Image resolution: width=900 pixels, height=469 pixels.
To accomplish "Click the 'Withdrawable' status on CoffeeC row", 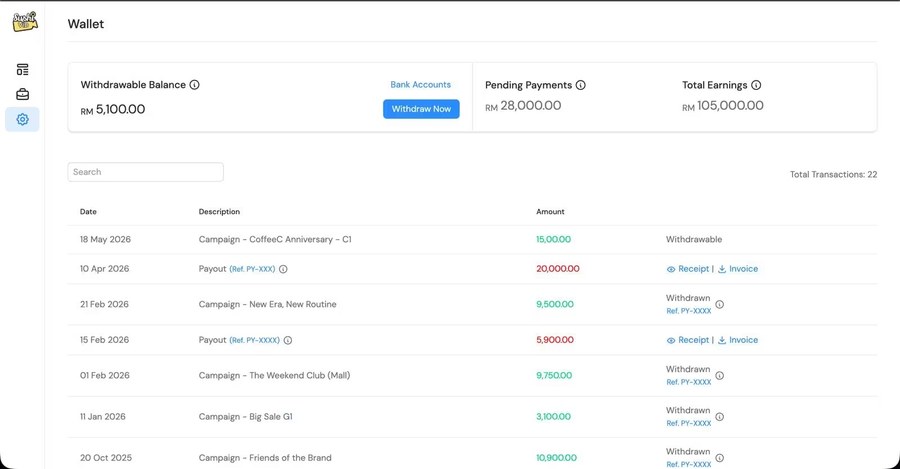I will (694, 239).
